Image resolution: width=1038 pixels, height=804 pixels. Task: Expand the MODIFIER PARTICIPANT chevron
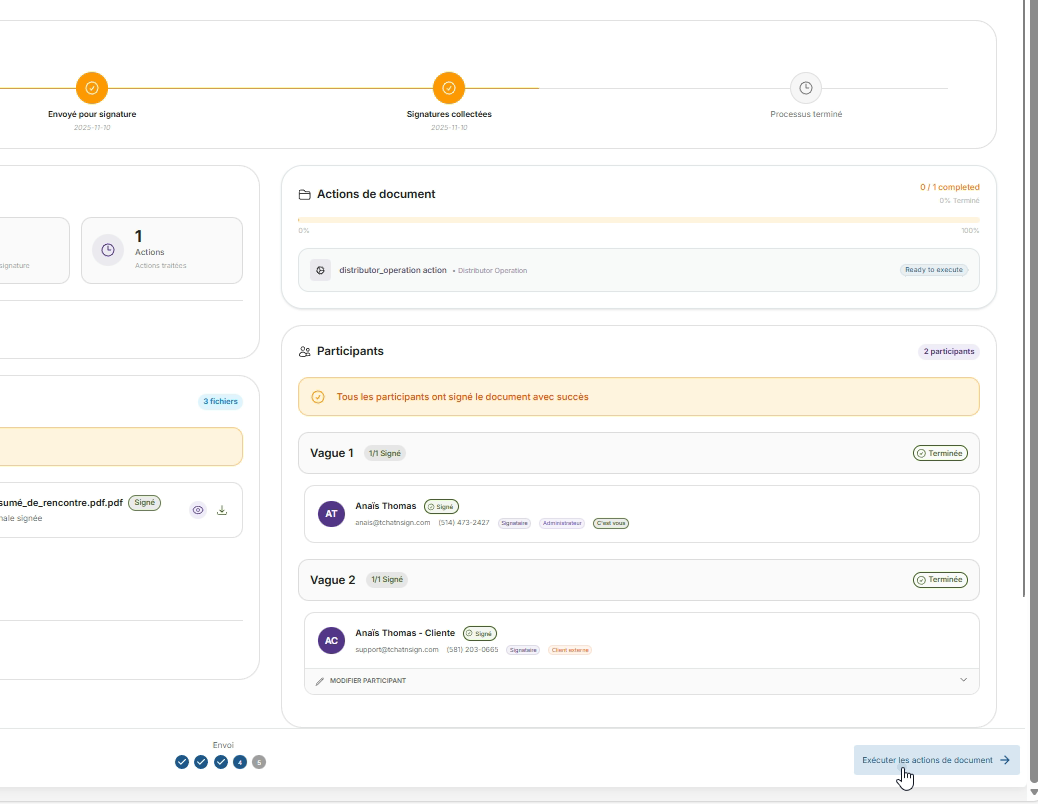(x=963, y=680)
